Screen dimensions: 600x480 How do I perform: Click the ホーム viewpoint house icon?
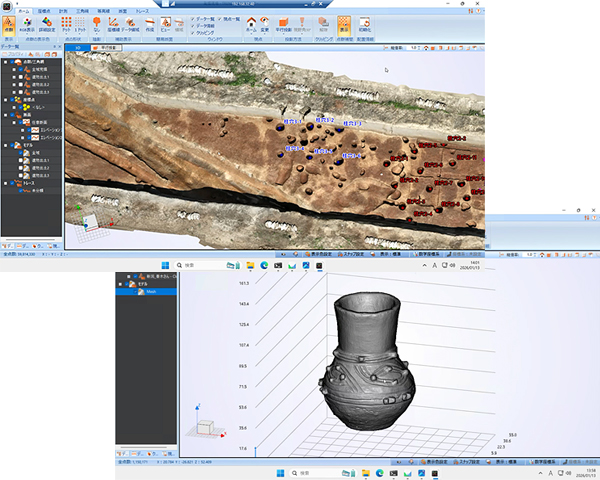click(x=251, y=22)
